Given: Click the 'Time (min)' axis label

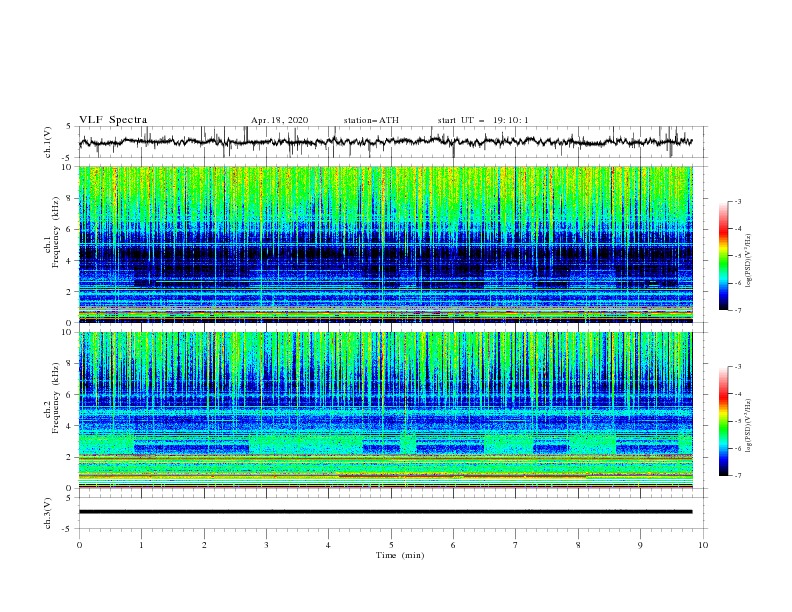Looking at the screenshot, I should click(400, 555).
